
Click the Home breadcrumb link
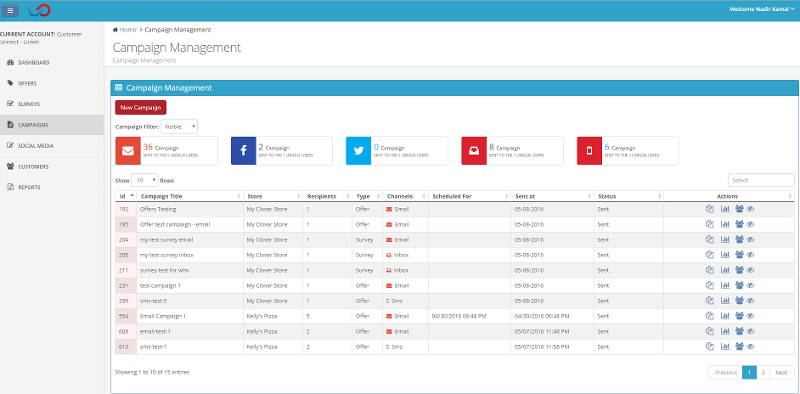click(128, 30)
